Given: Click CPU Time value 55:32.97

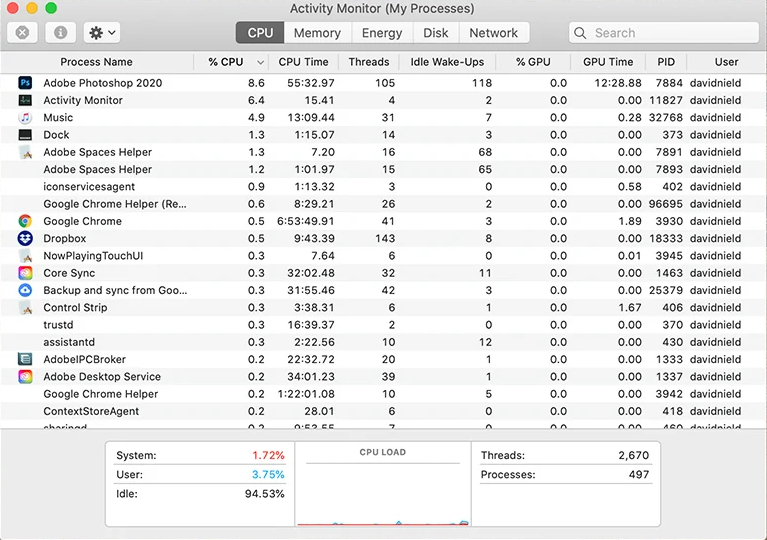Looking at the screenshot, I should 311,83.
